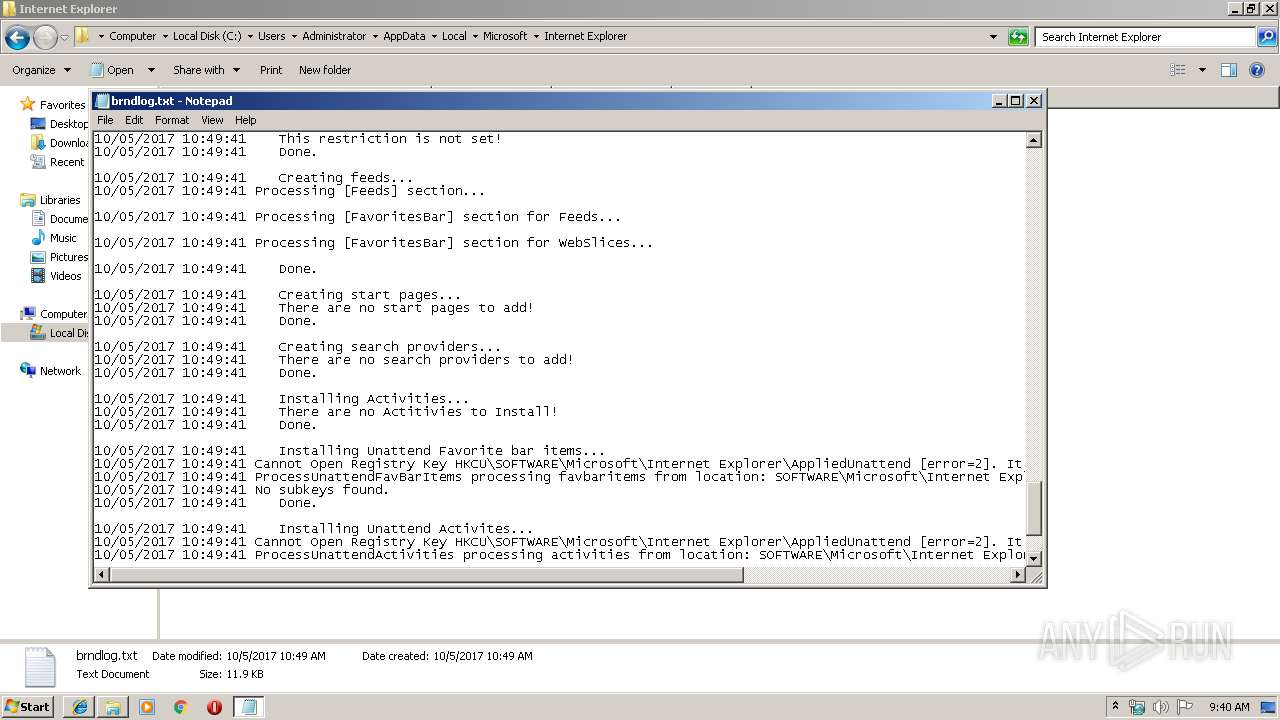Open Notepad Edit menu
This screenshot has height=720, width=1280.
(134, 120)
